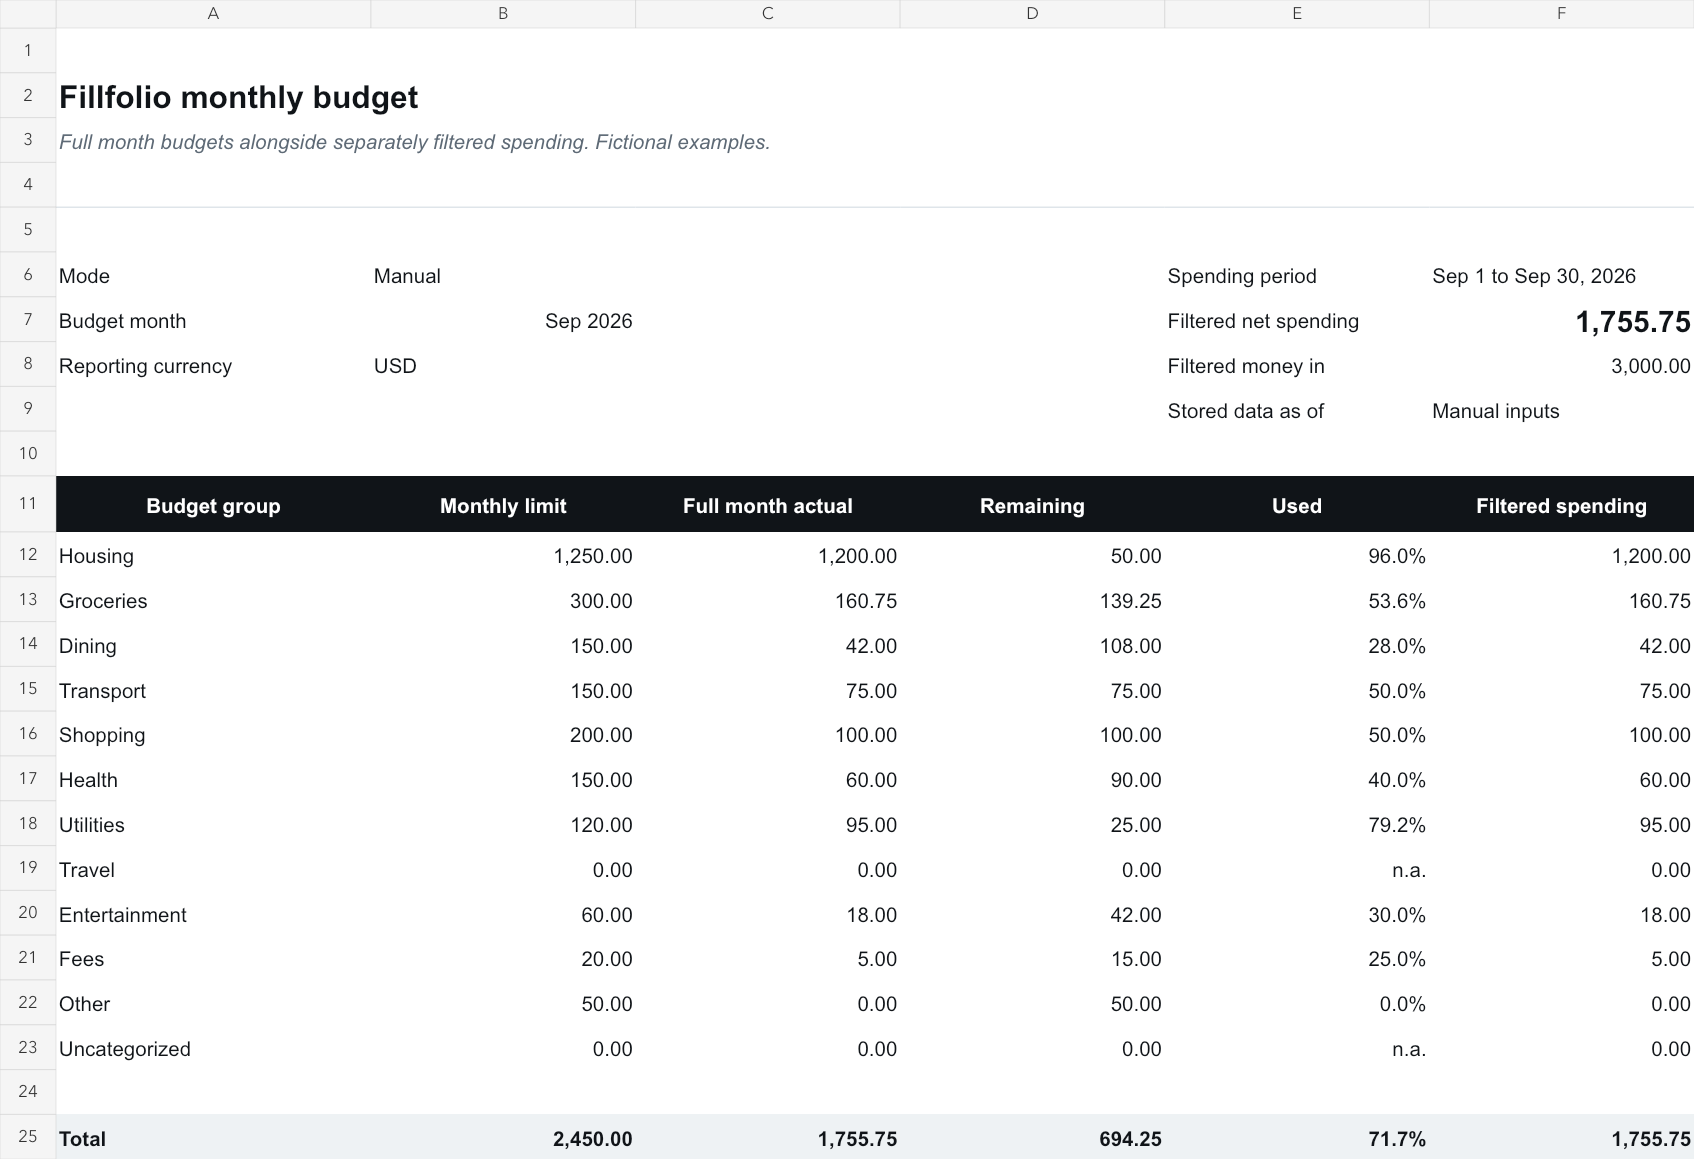Click the bold Filtered net spending value

coord(1633,322)
